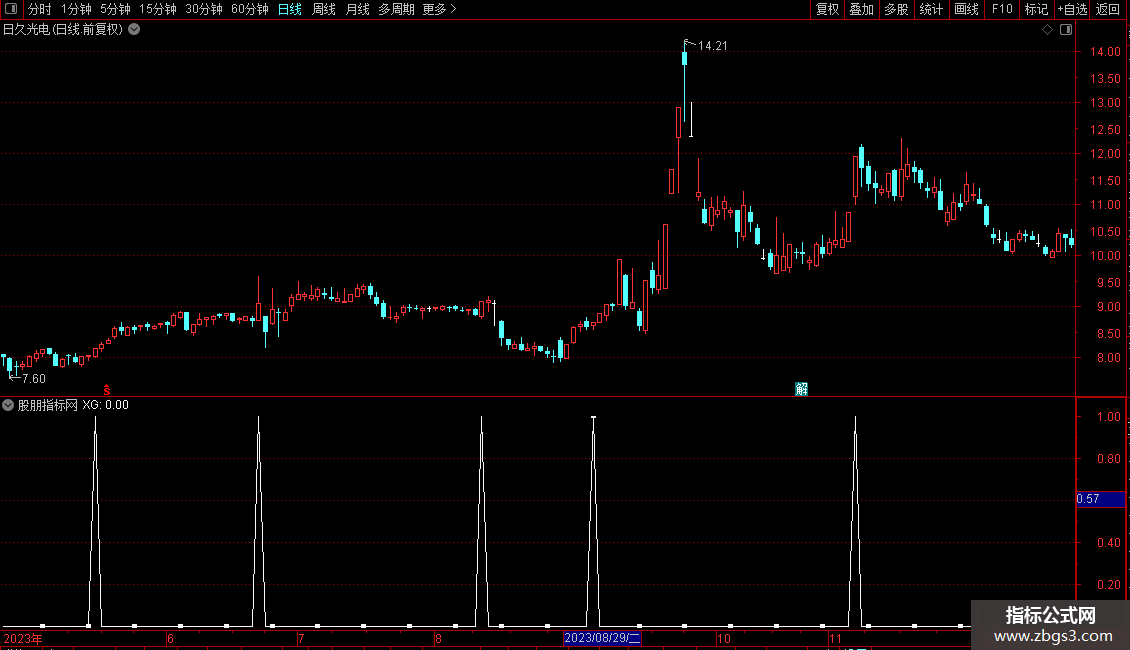This screenshot has width=1130, height=650.
Task: Click the highlighted 2023/08/29 date label
Action: [x=602, y=638]
